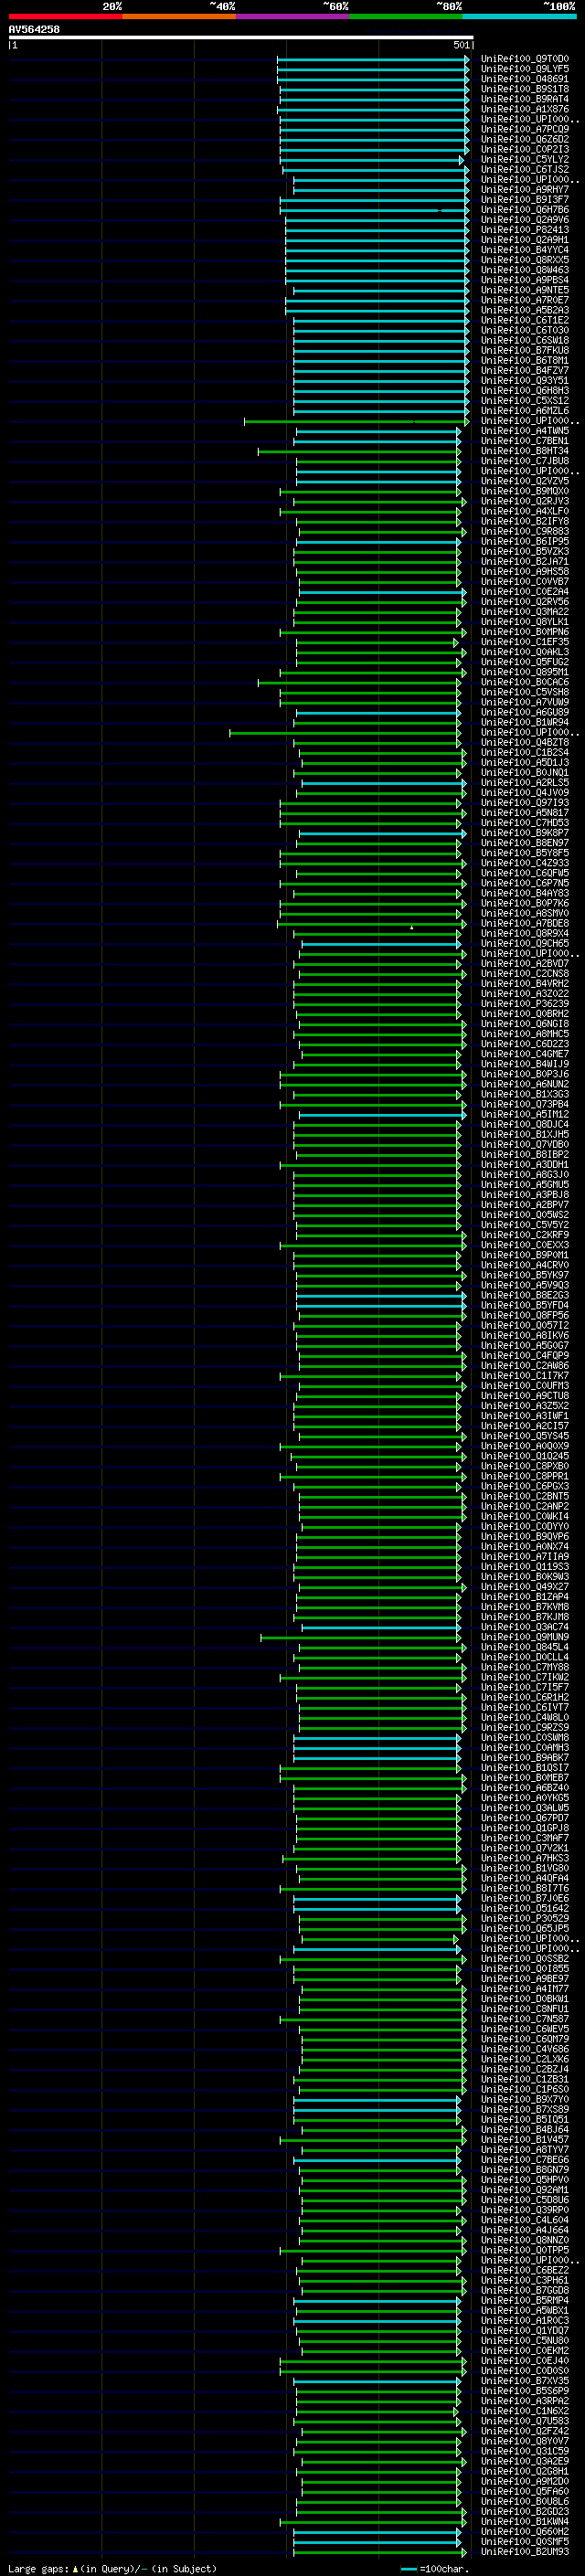Click label UniRef100_C6QFW5

524,873
